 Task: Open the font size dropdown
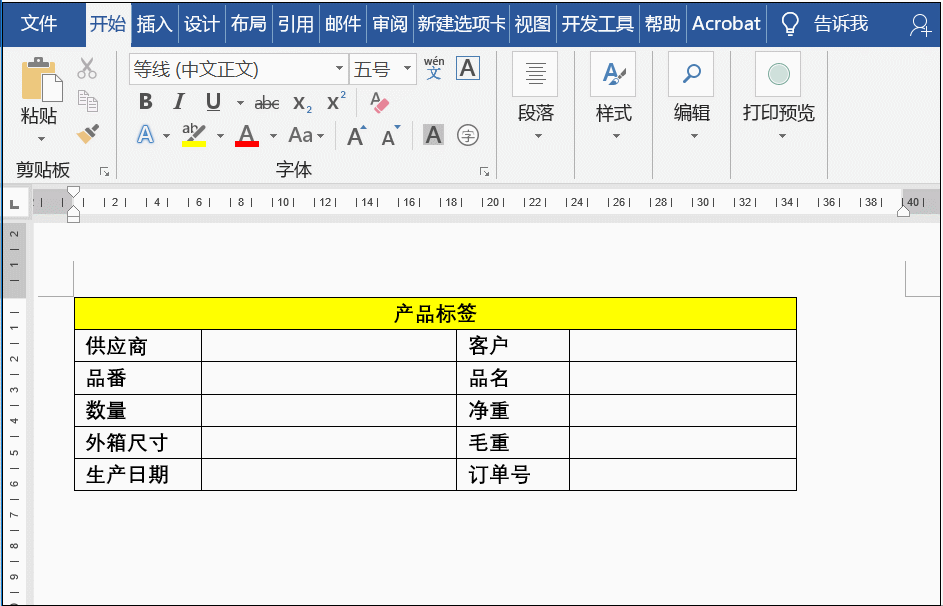tap(407, 69)
